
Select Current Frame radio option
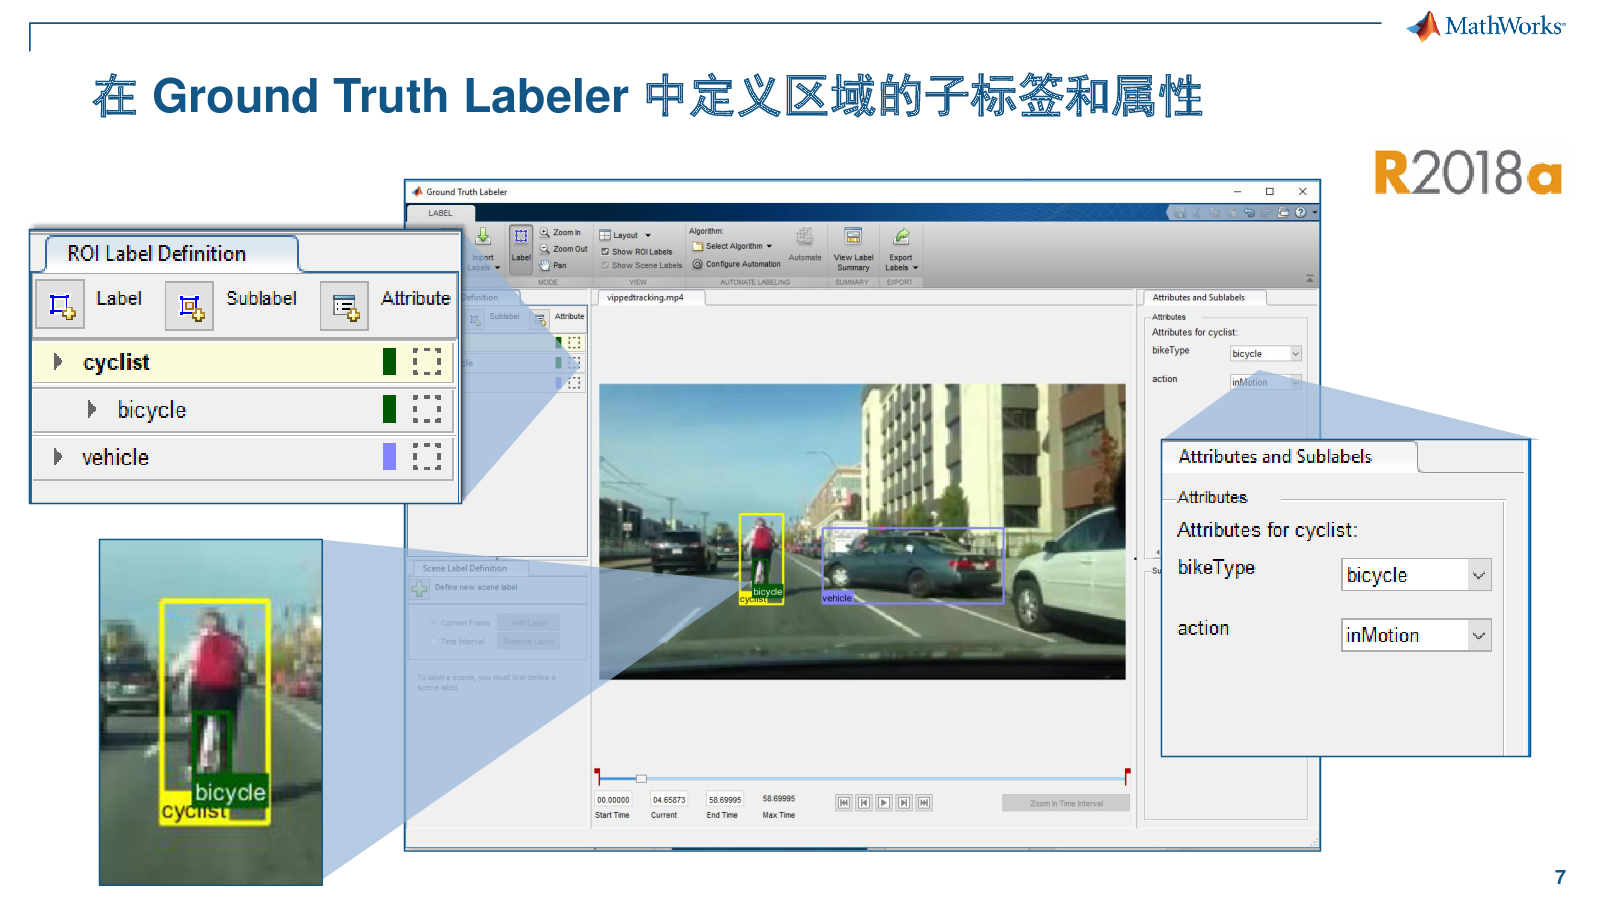point(433,623)
